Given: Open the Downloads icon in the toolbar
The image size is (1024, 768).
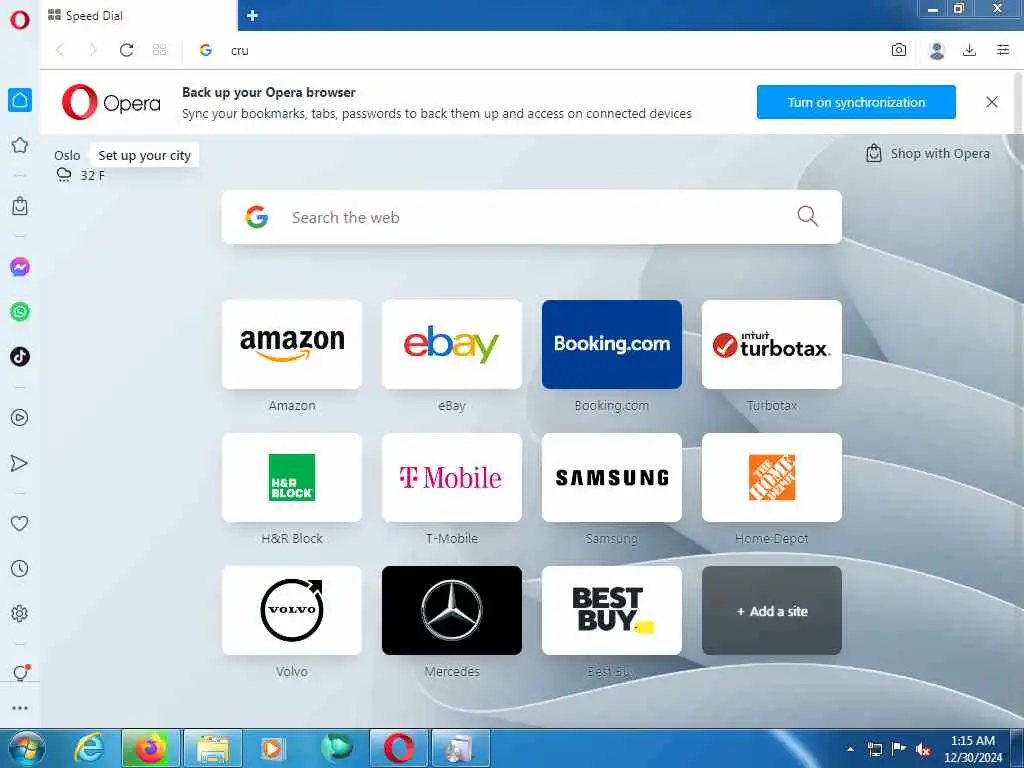Looking at the screenshot, I should point(969,50).
